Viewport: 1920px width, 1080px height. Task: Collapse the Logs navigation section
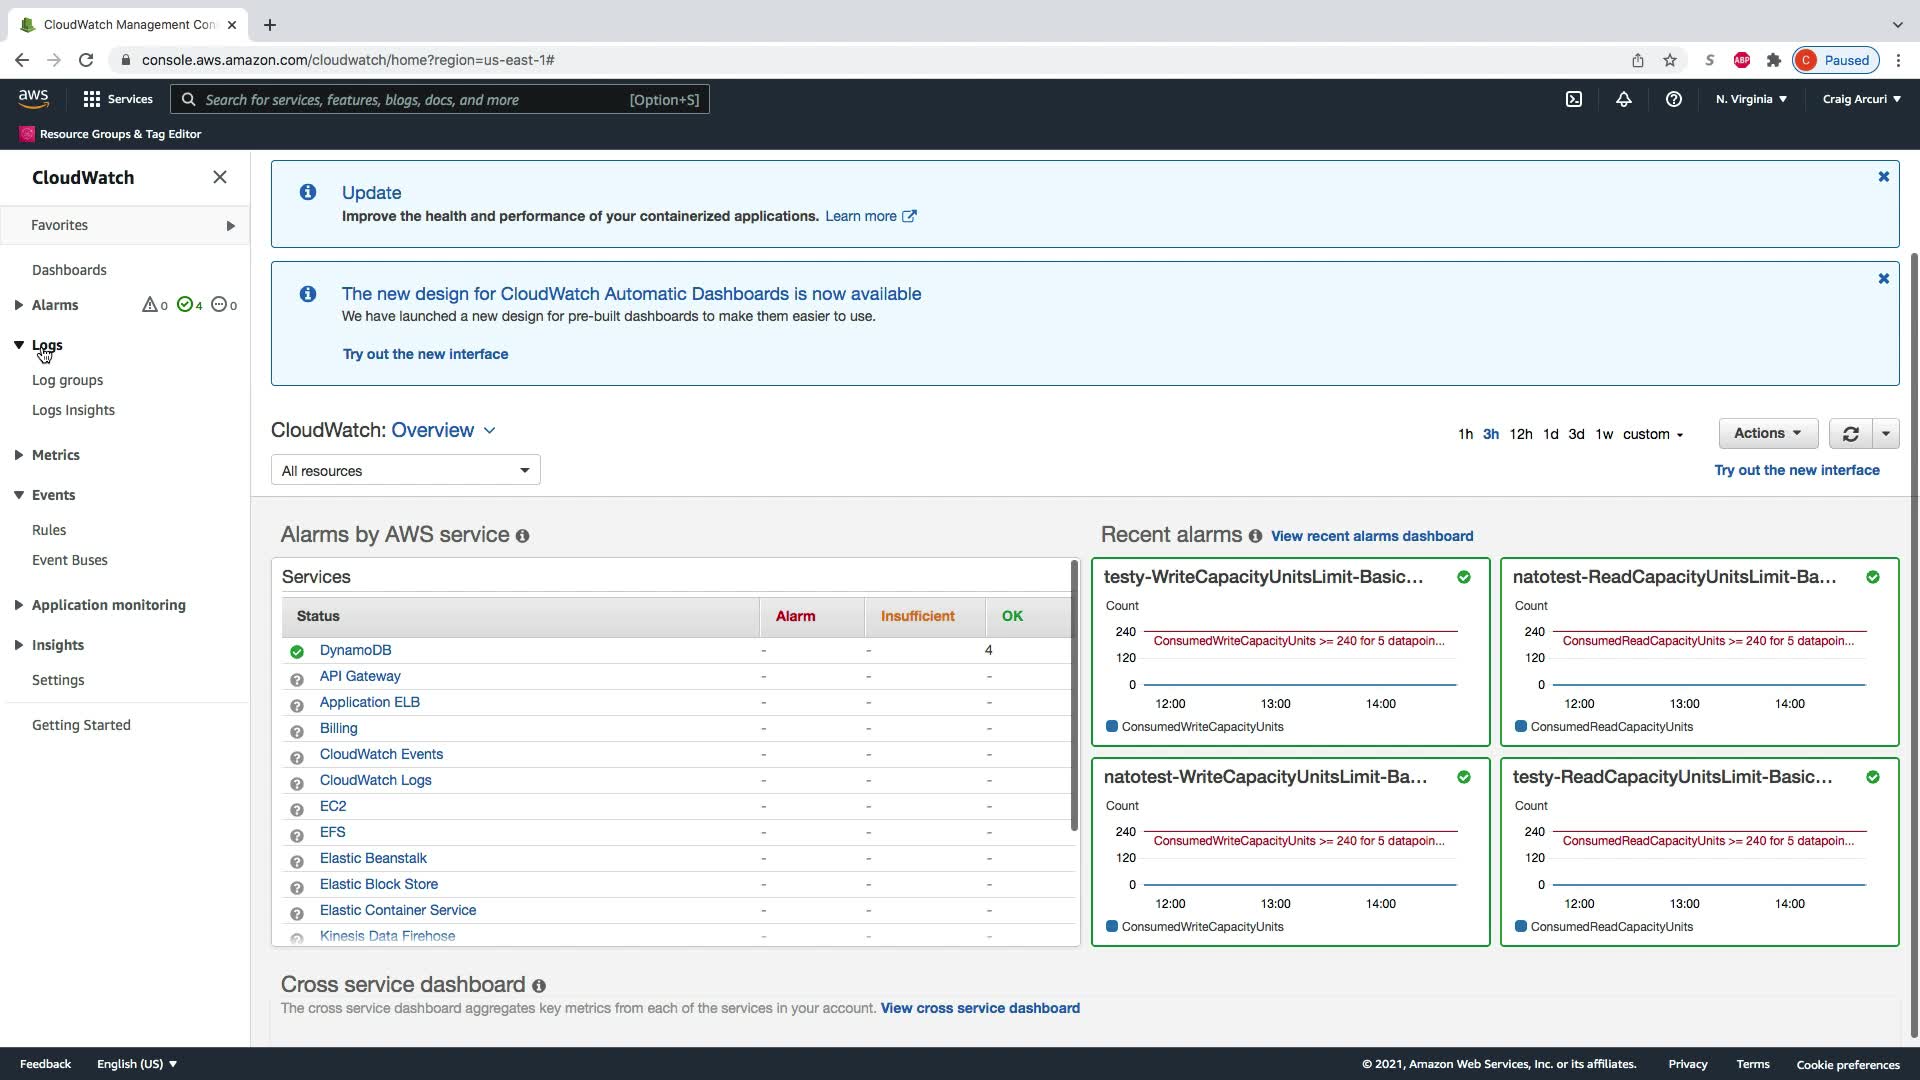[x=19, y=345]
